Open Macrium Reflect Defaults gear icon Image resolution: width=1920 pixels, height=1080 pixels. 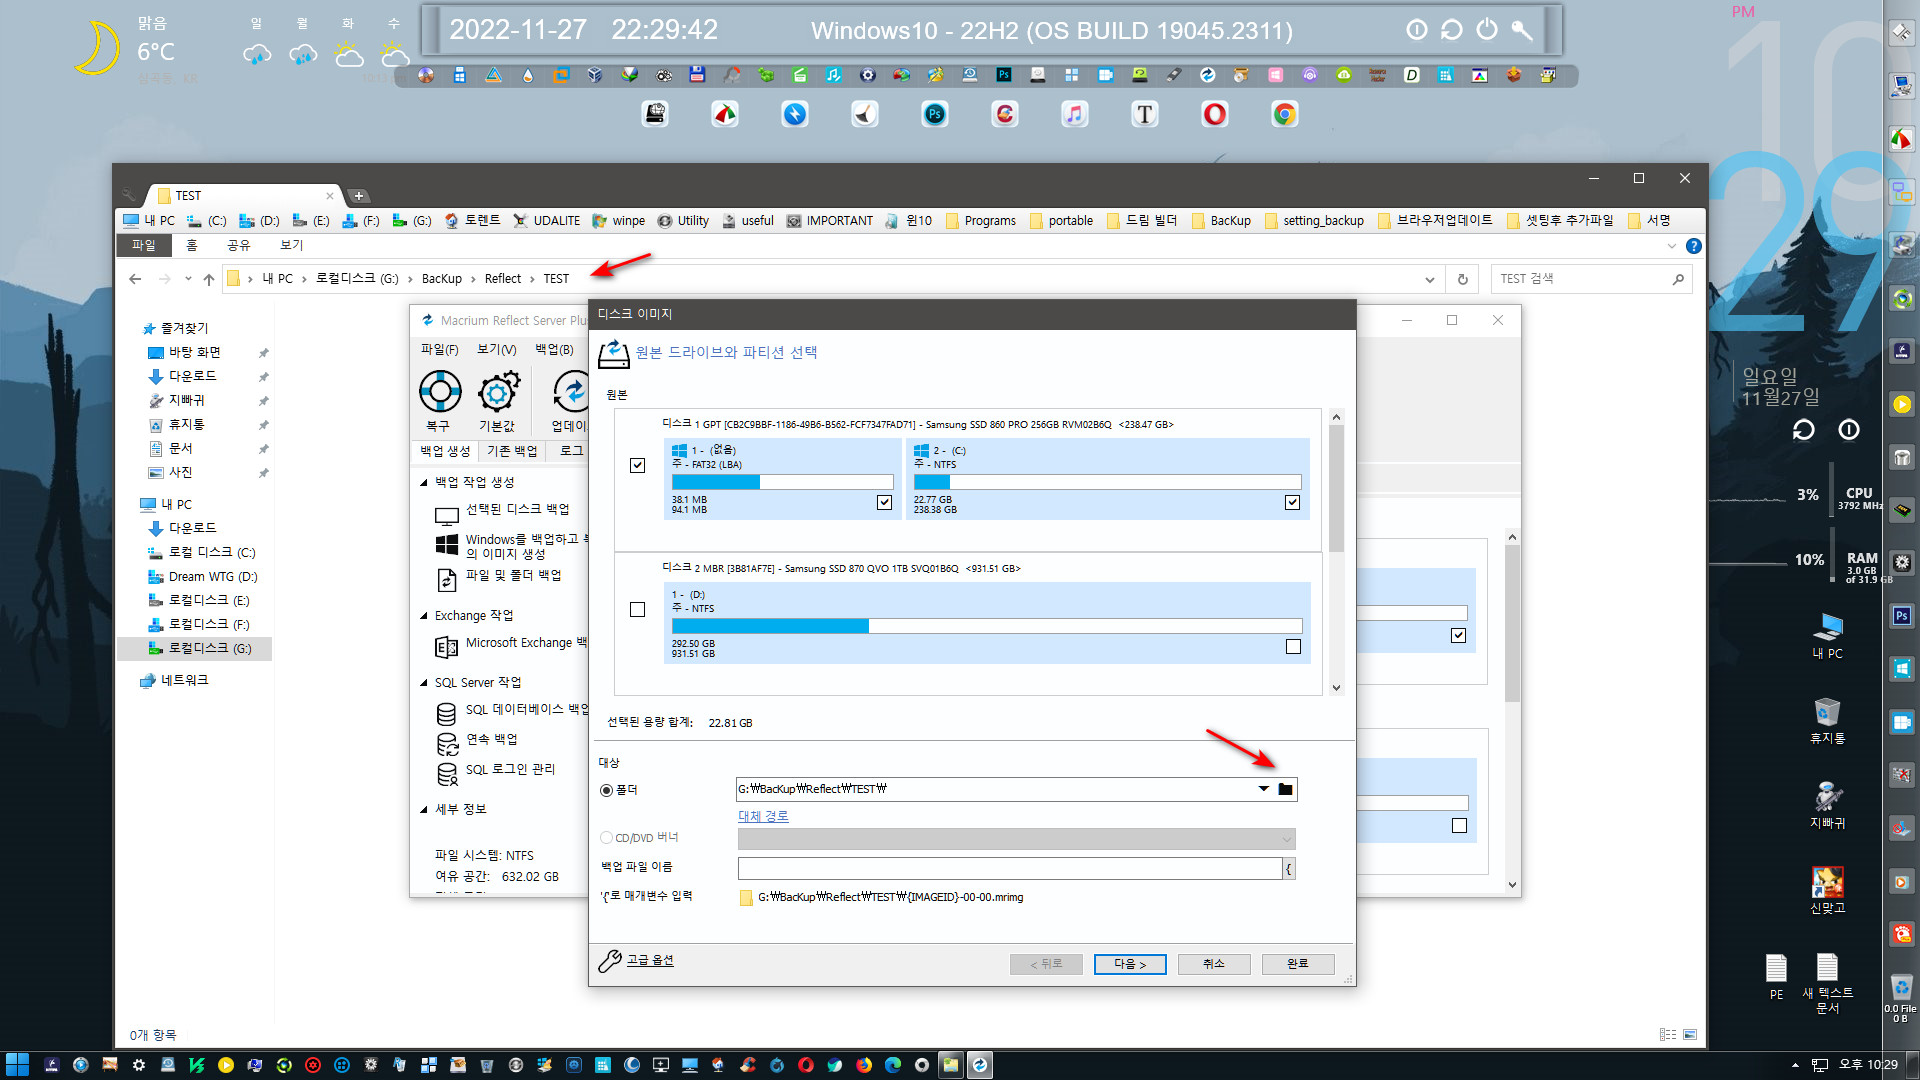tap(498, 392)
